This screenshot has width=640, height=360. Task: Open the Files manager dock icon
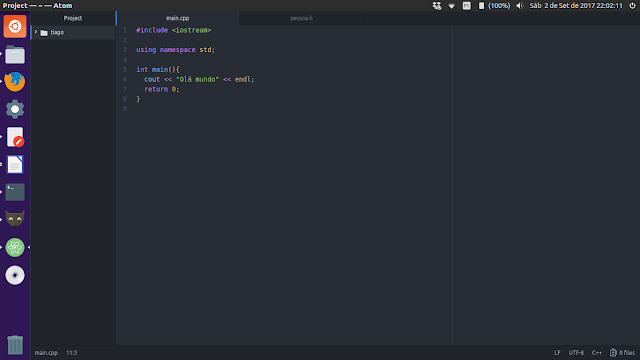tap(15, 54)
